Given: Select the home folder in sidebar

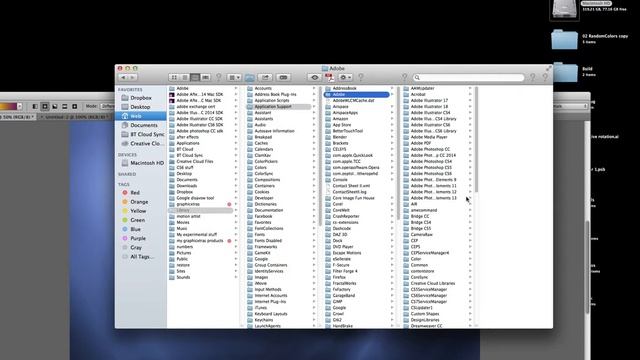Looking at the screenshot, I should [141, 116].
